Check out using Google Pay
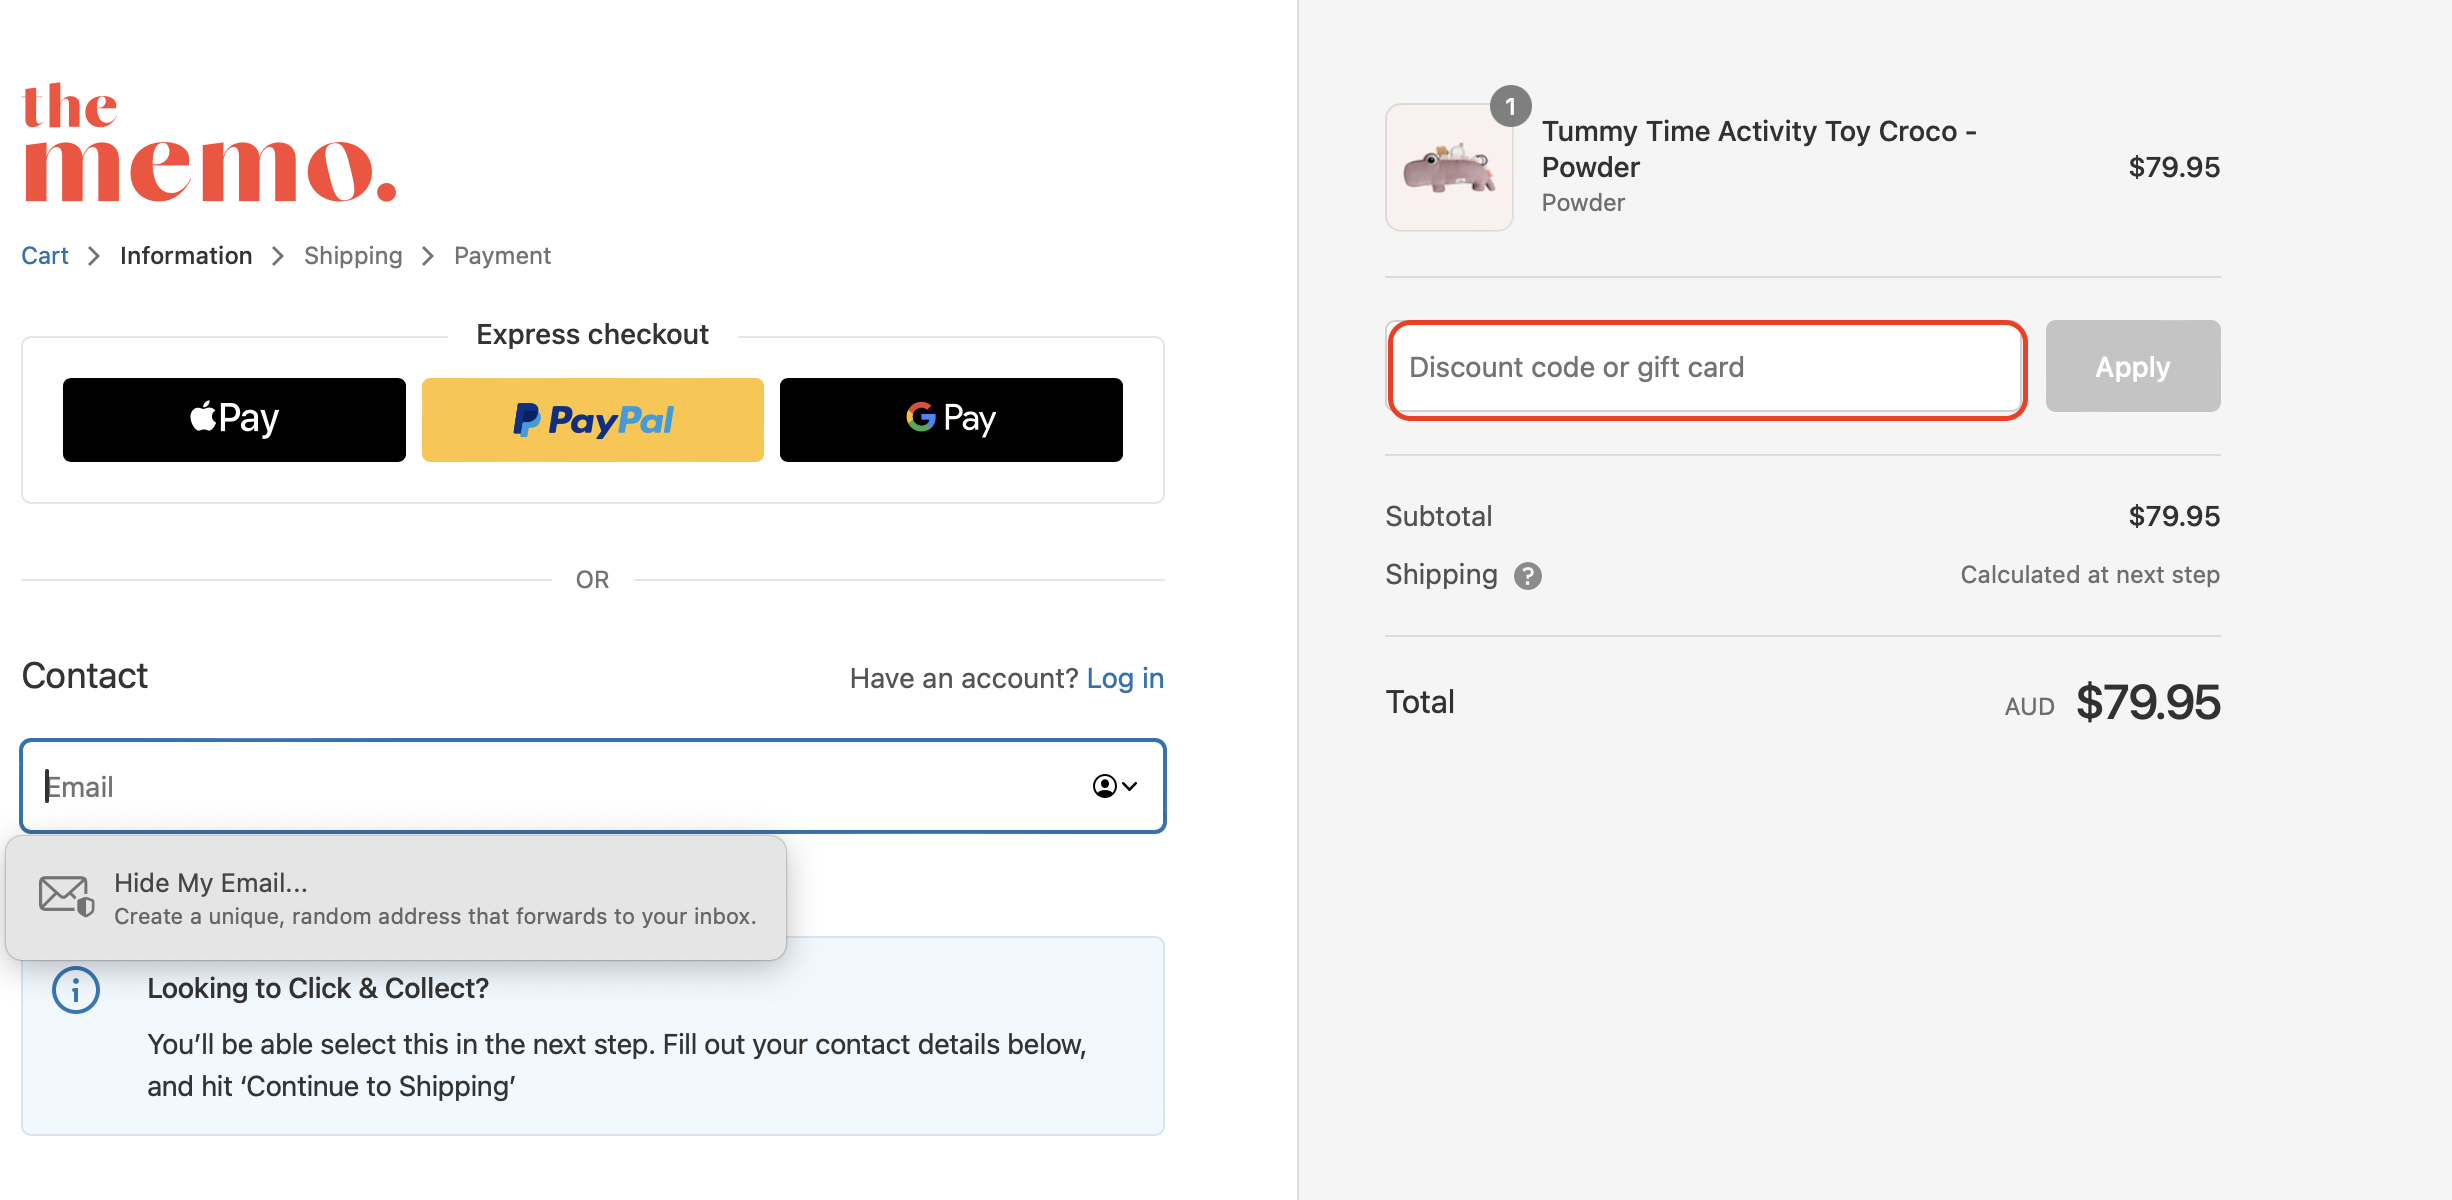The height and width of the screenshot is (1200, 2452). click(x=950, y=419)
